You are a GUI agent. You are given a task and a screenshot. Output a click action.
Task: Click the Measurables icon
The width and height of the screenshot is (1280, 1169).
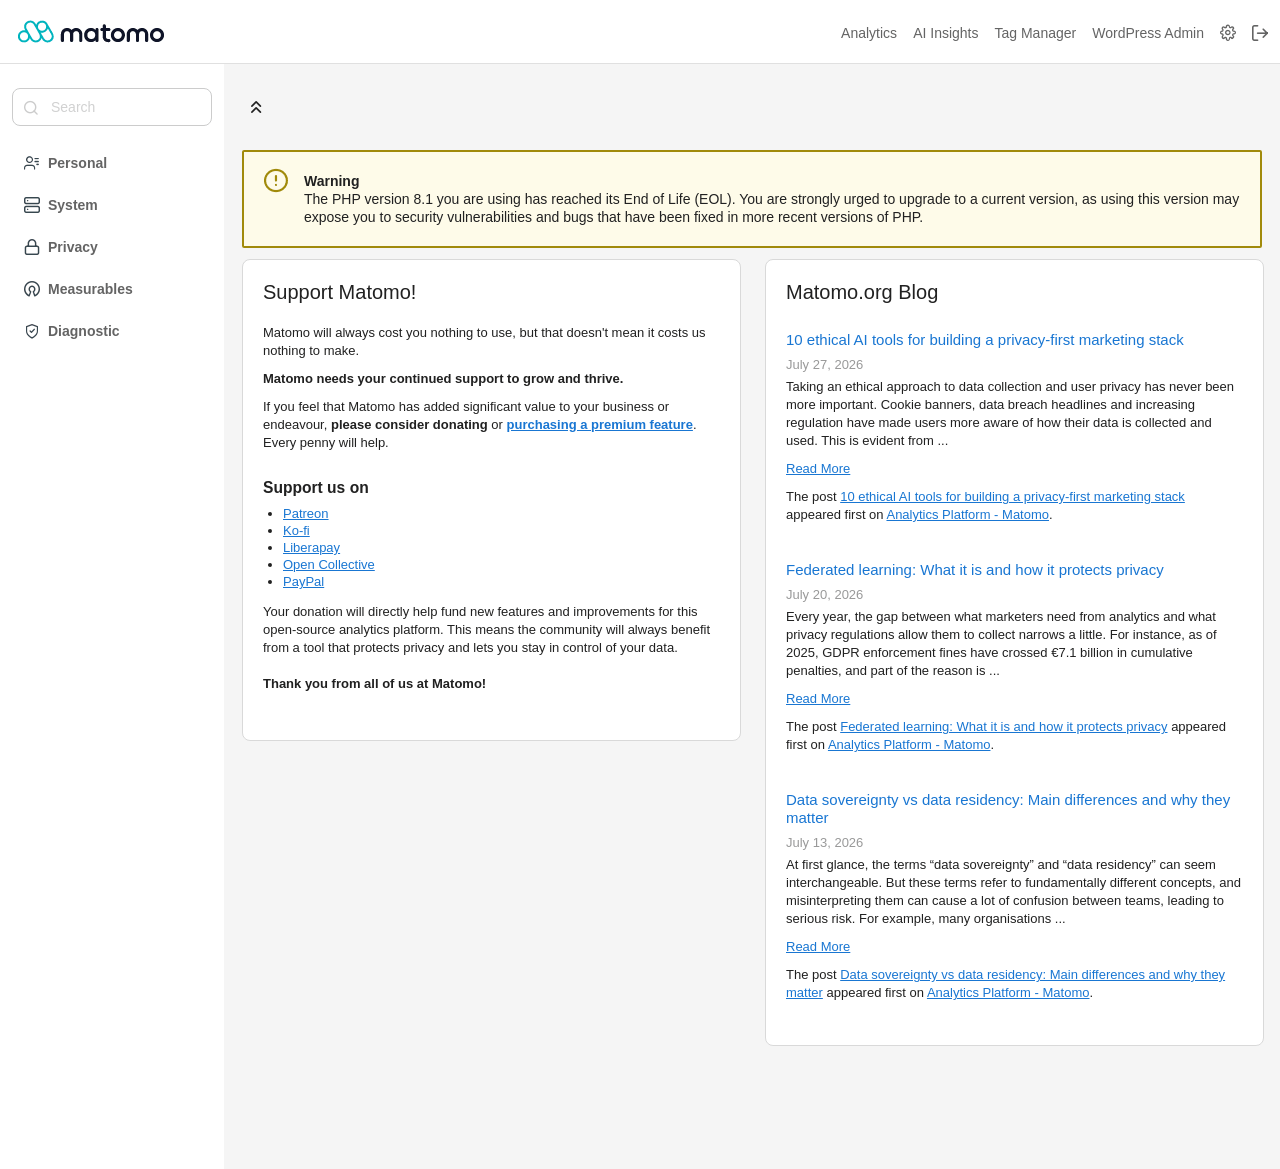pyautogui.click(x=32, y=289)
